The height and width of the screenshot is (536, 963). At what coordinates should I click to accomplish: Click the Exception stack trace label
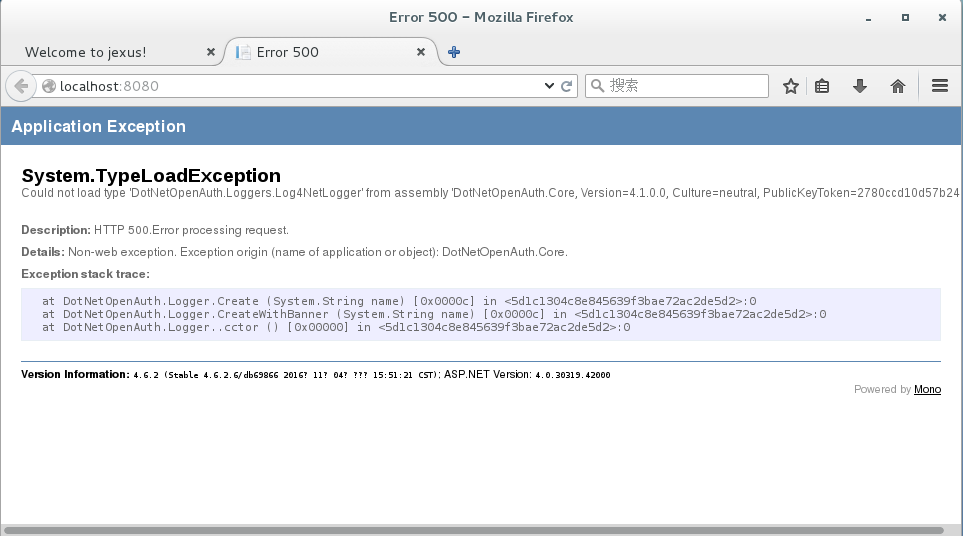(x=85, y=274)
